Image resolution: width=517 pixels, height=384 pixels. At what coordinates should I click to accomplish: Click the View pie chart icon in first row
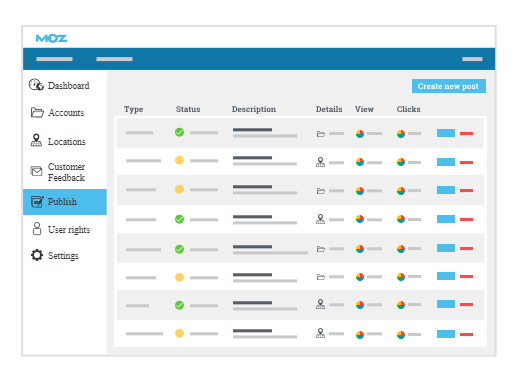pos(360,134)
